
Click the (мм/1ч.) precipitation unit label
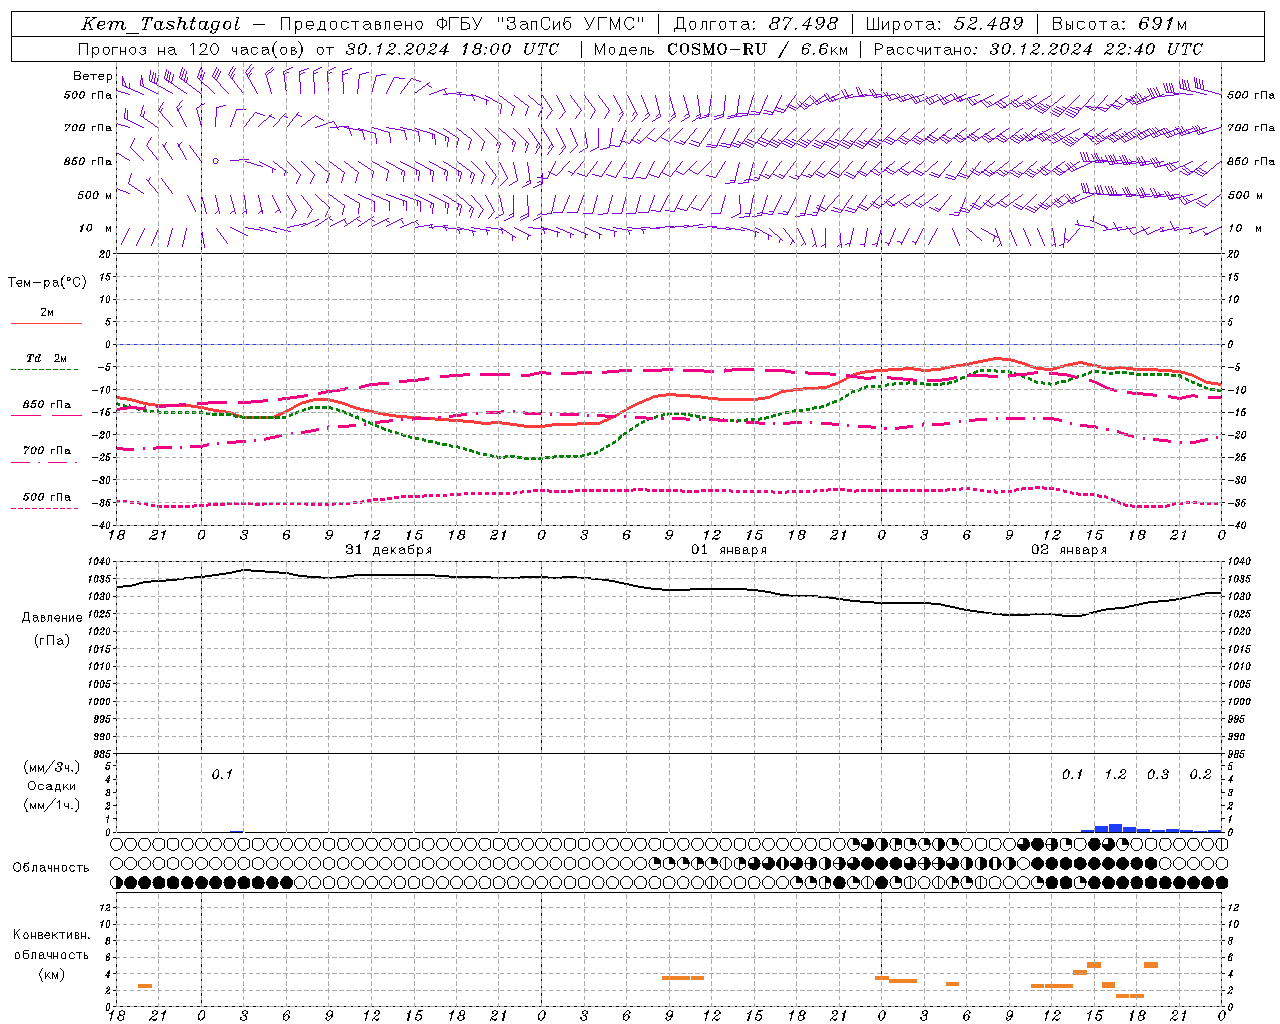pyautogui.click(x=52, y=805)
